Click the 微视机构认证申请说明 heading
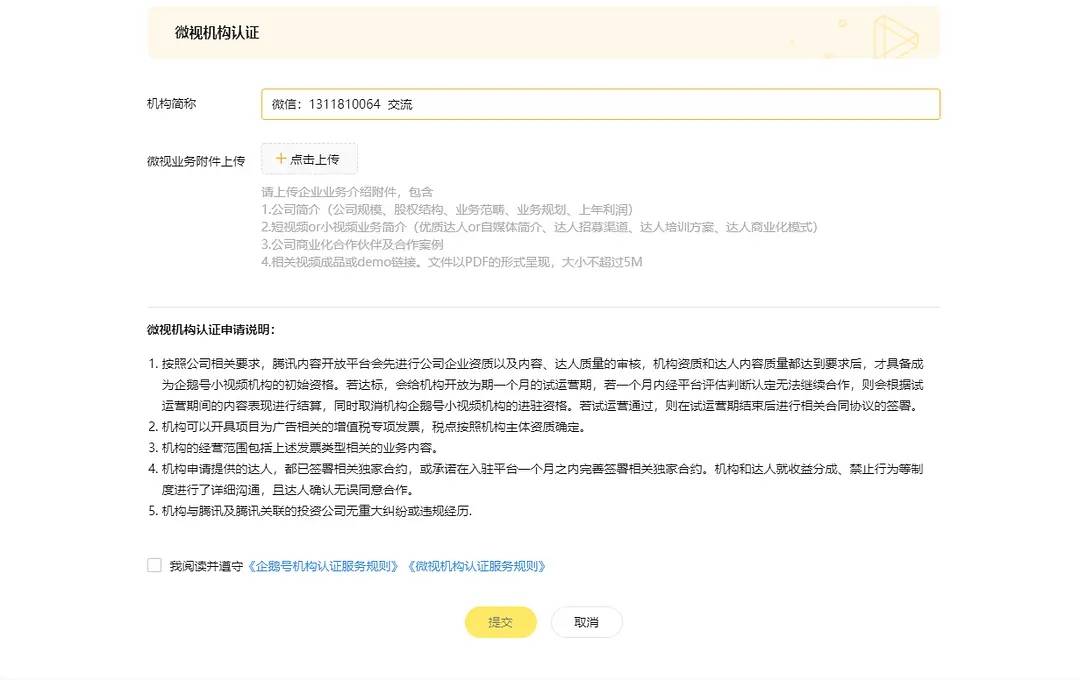Image resolution: width=1080 pixels, height=680 pixels. [211, 330]
